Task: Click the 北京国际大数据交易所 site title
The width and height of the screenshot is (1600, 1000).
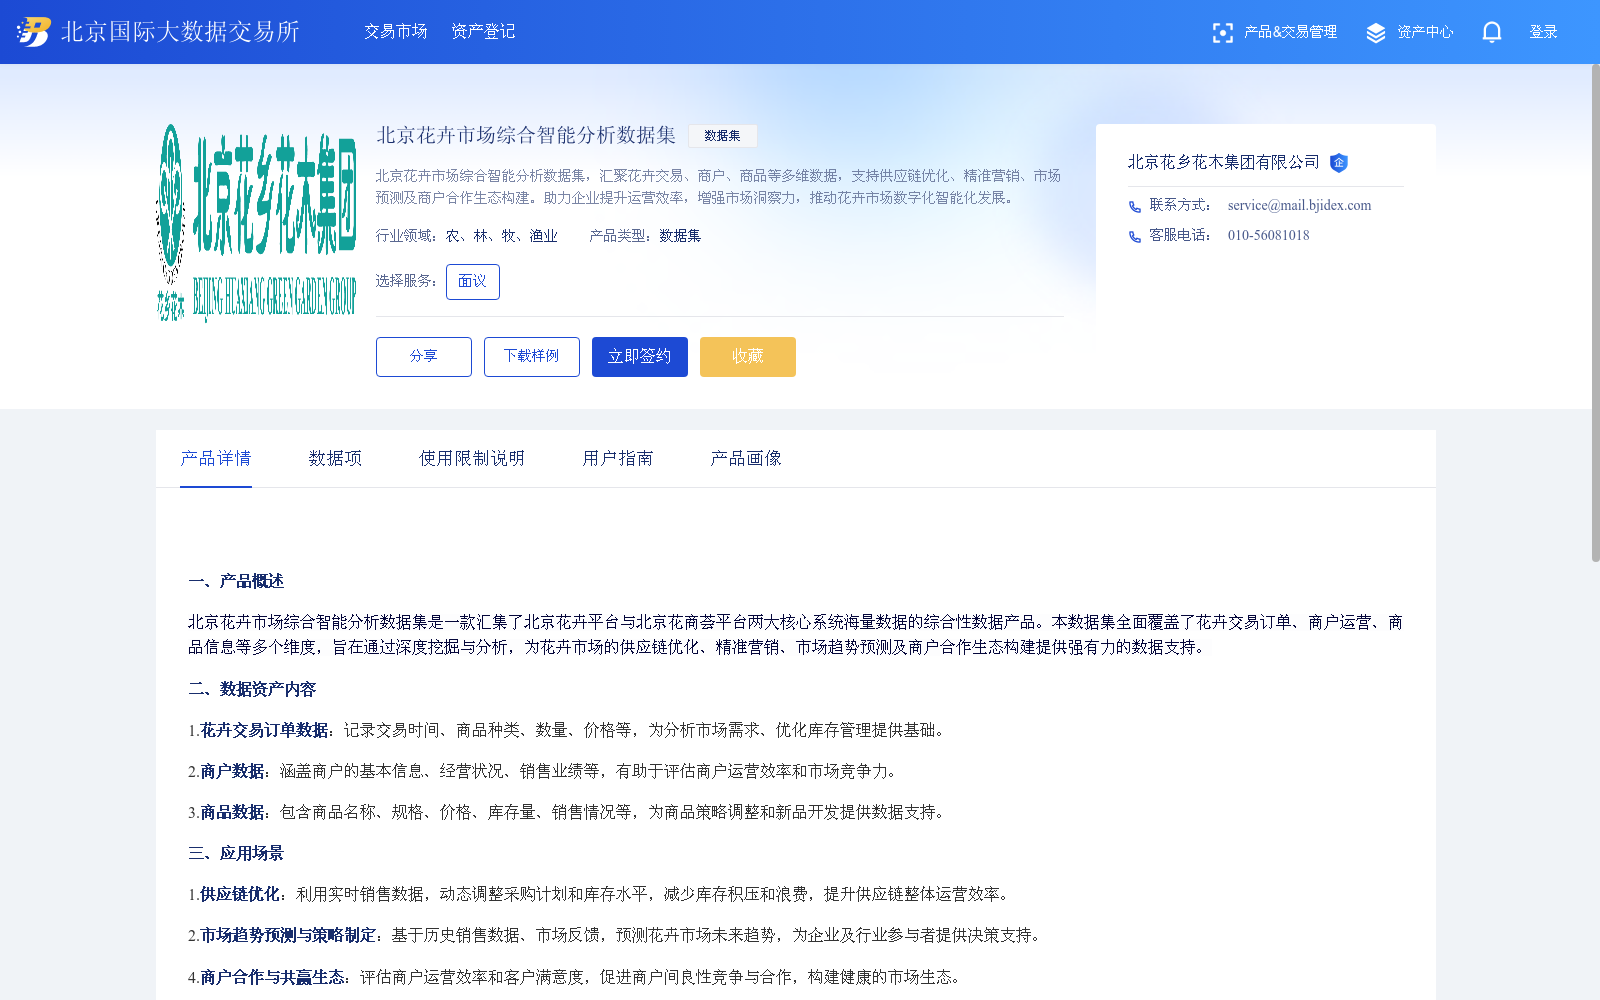Action: (180, 32)
